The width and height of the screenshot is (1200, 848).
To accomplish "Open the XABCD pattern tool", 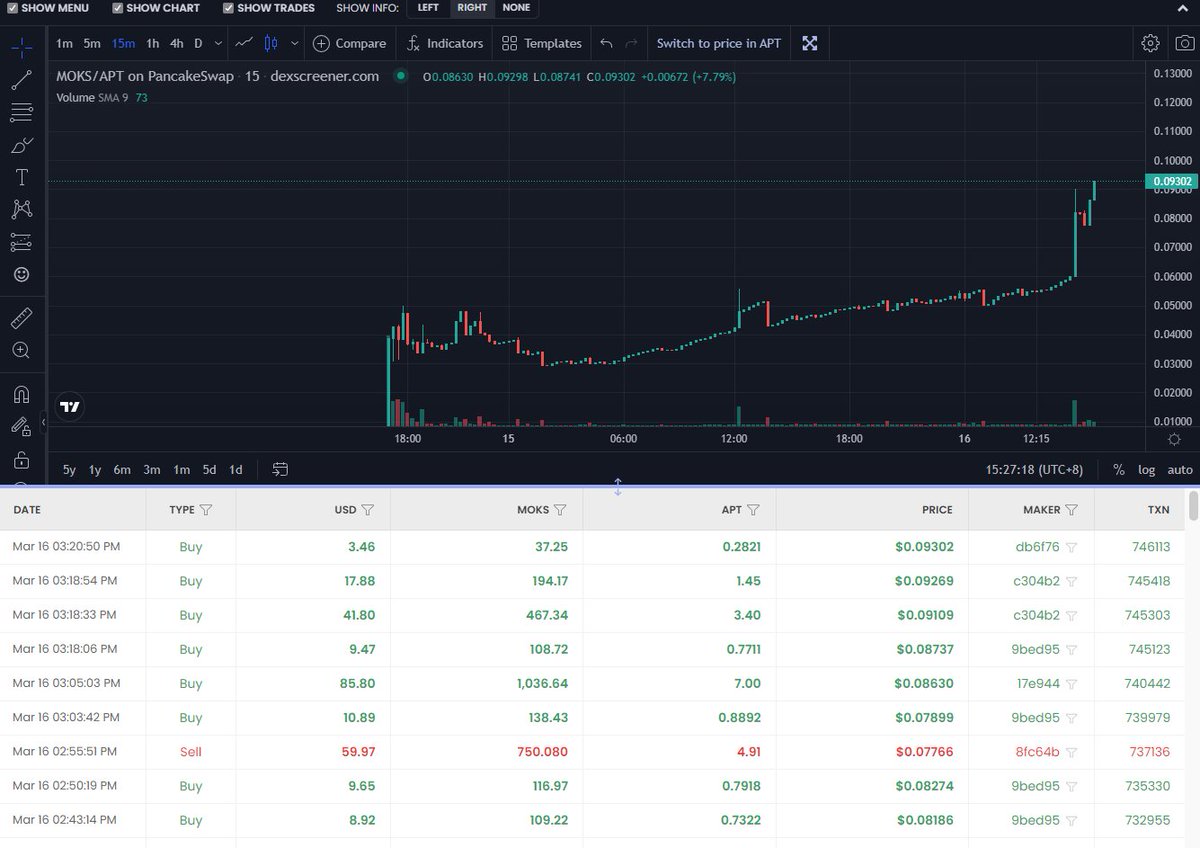I will pos(21,209).
